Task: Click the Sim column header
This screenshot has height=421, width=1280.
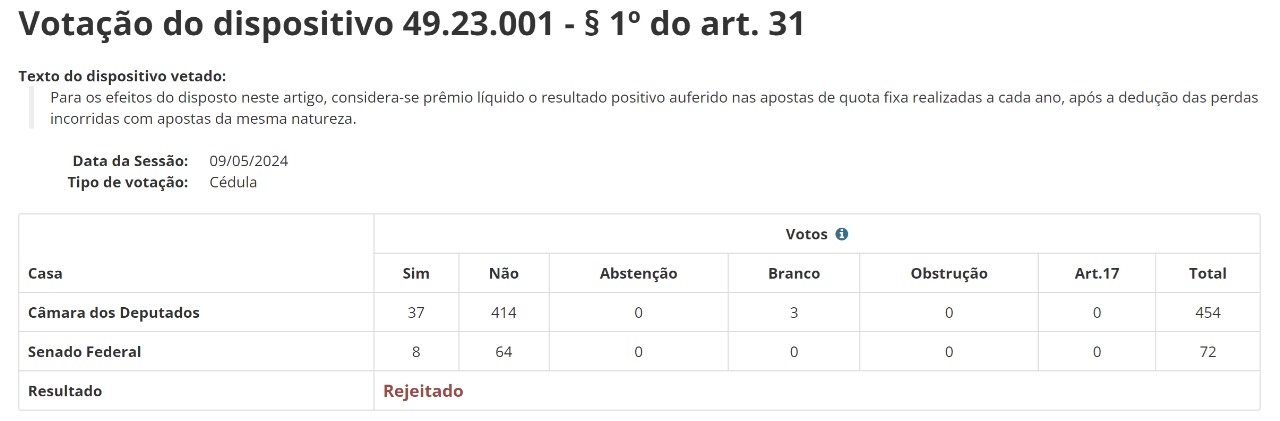Action: click(416, 273)
